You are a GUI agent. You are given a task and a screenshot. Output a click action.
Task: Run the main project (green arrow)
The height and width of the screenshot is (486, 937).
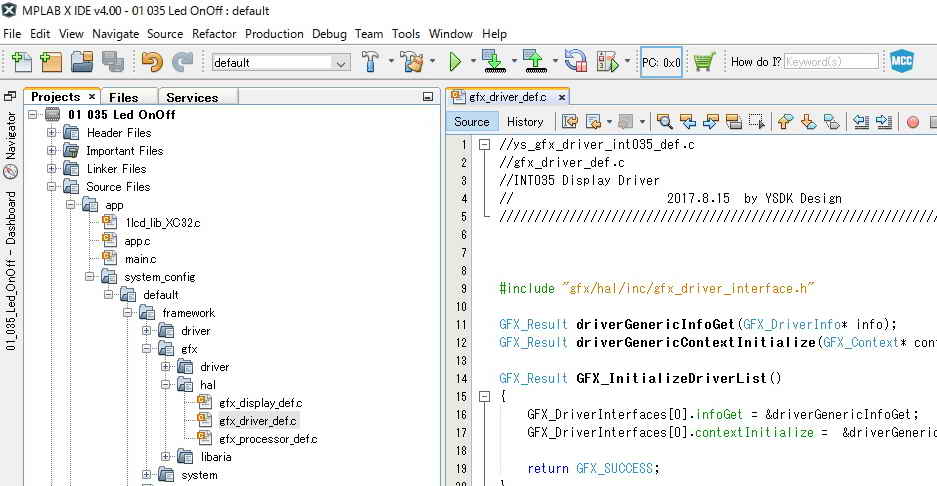(455, 62)
